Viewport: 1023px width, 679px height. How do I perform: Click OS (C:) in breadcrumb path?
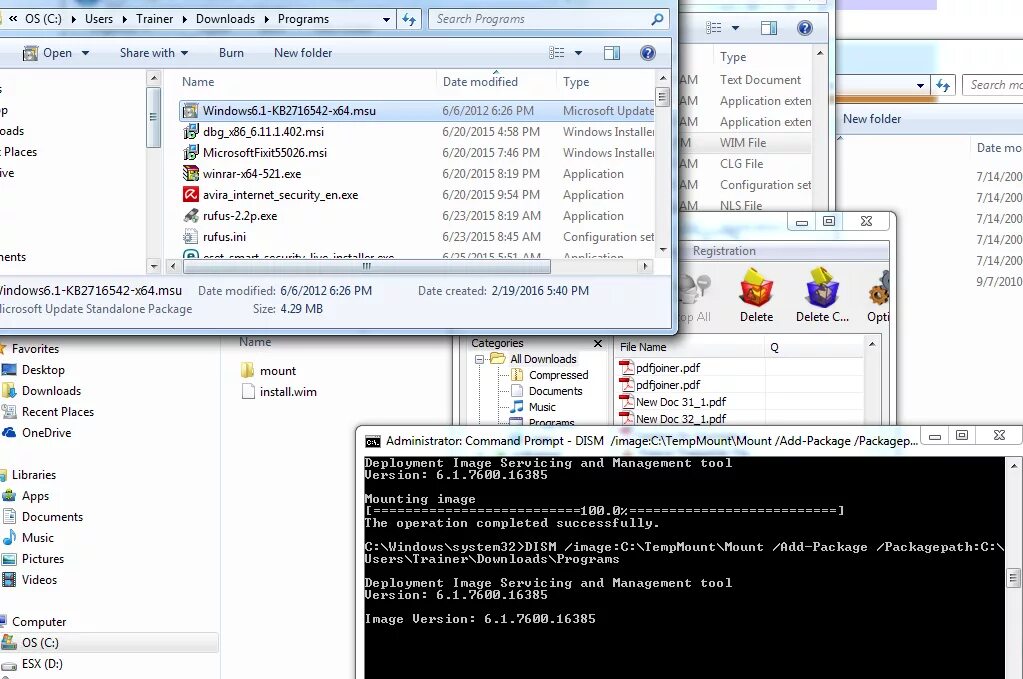pos(43,19)
